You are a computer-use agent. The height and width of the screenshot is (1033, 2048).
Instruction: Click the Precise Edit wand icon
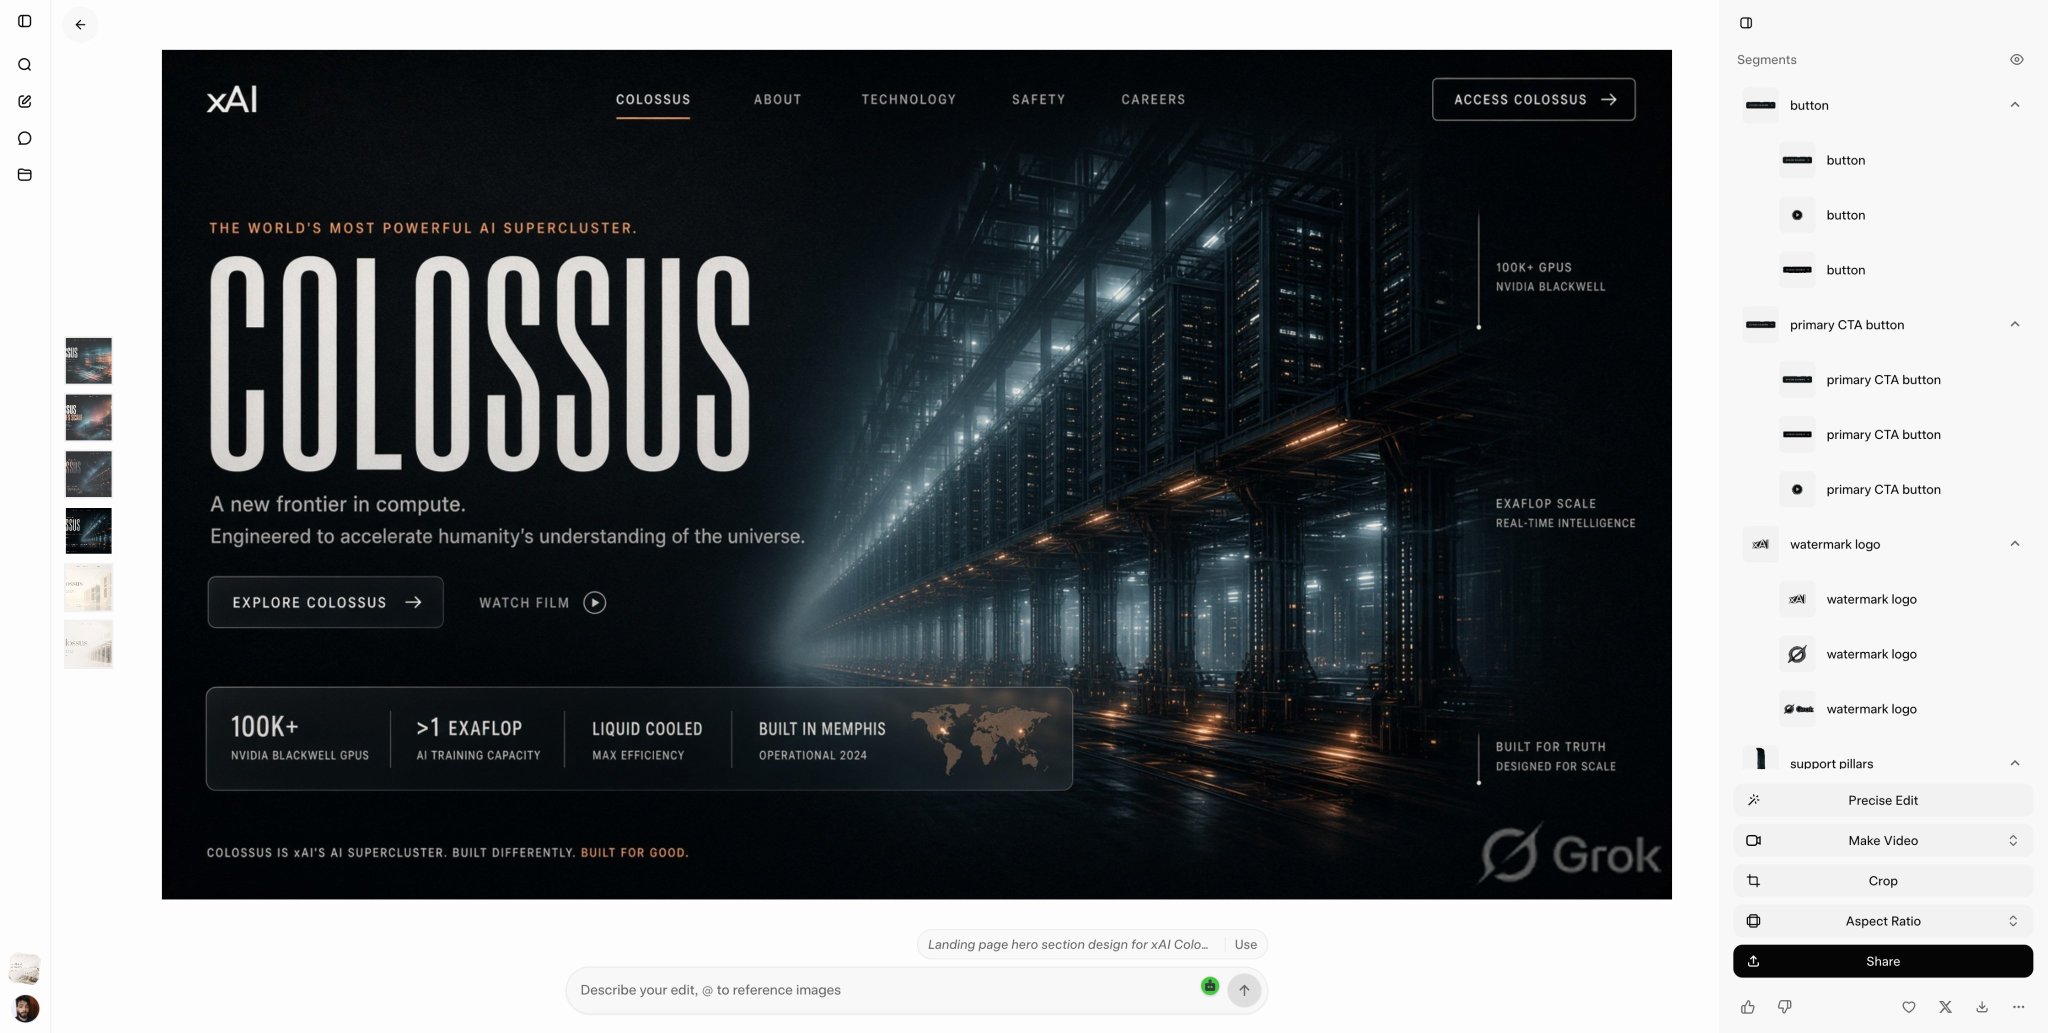click(1753, 800)
